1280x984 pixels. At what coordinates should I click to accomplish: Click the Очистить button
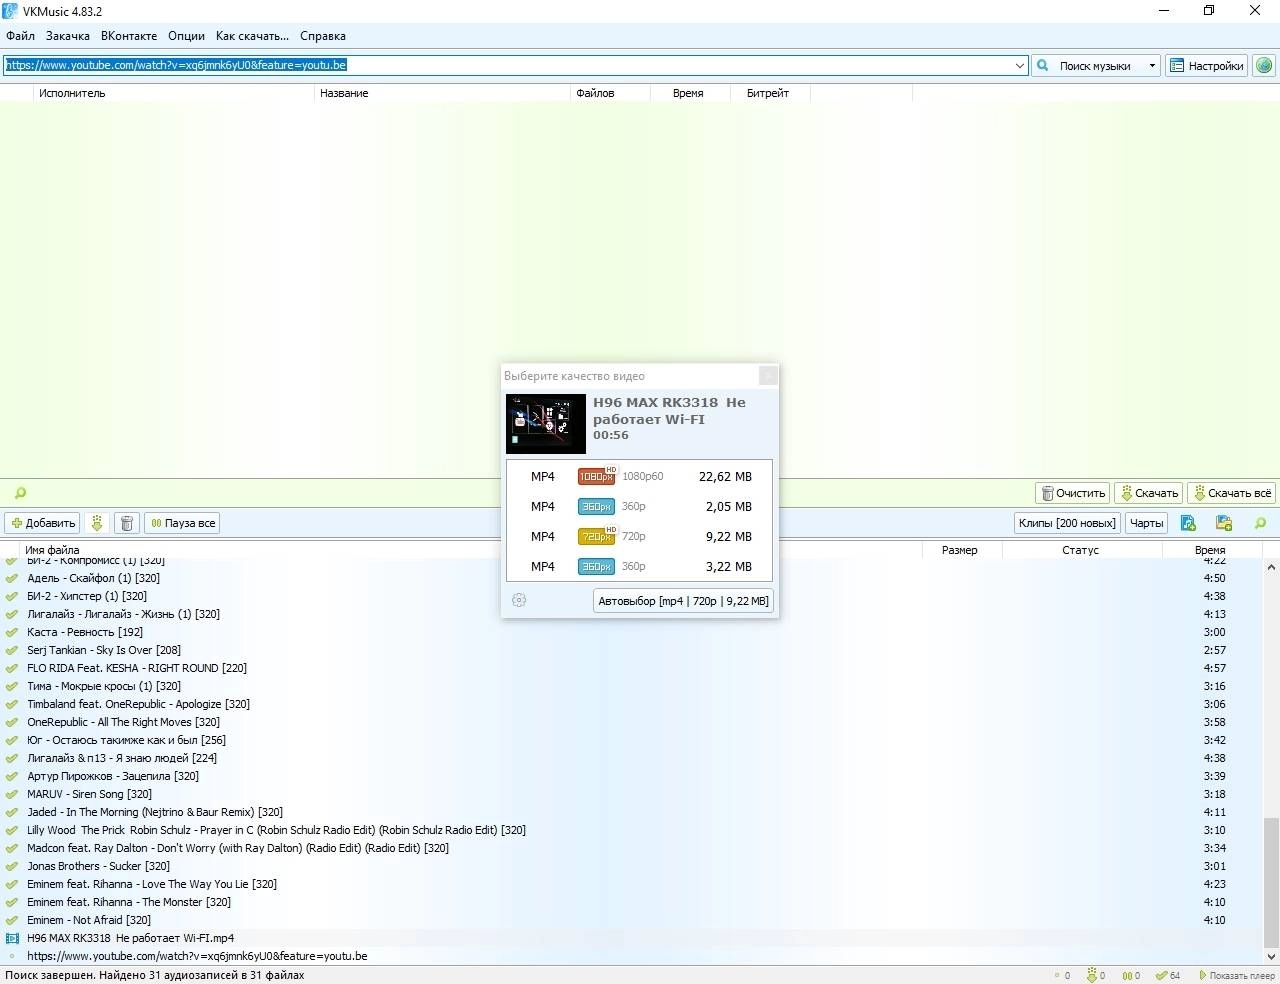1073,493
